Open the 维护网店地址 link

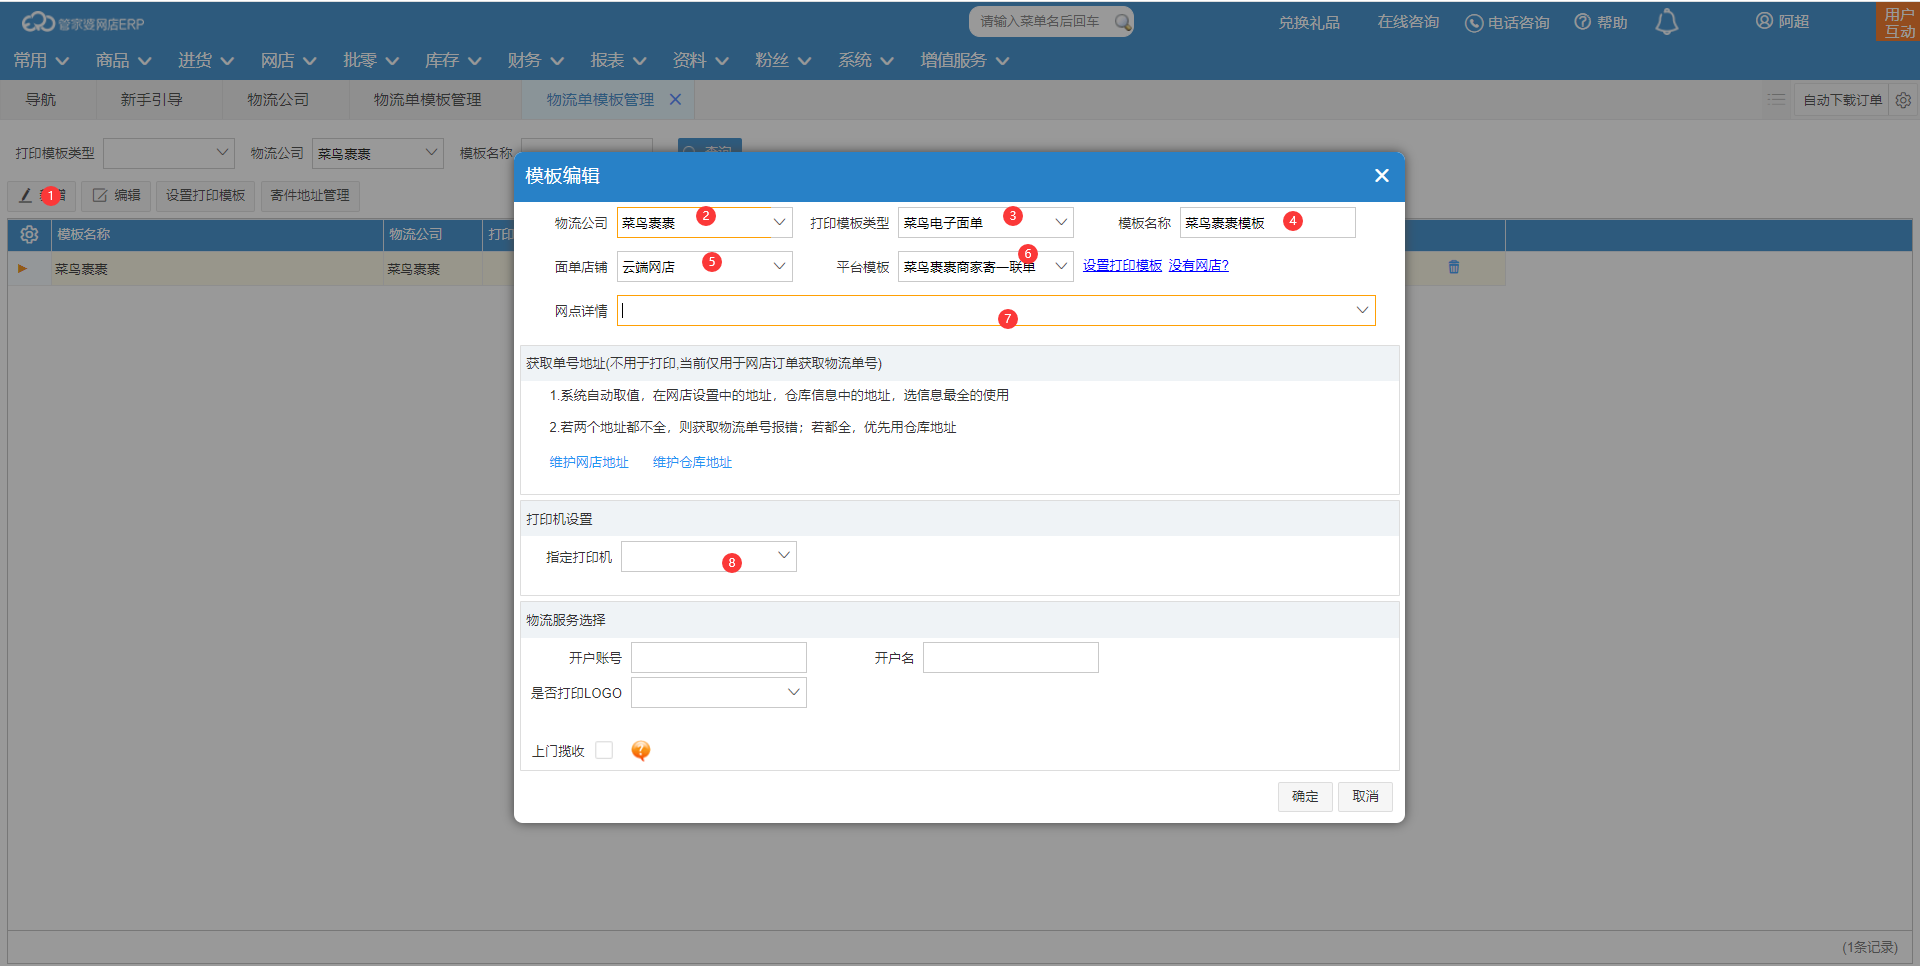[x=589, y=462]
